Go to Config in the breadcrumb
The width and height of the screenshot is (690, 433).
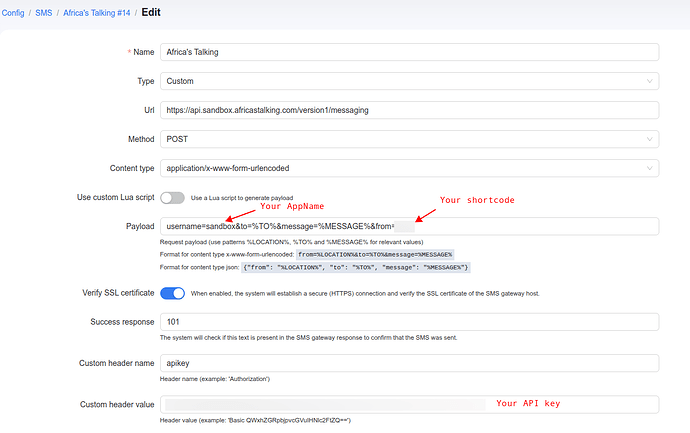(x=13, y=12)
